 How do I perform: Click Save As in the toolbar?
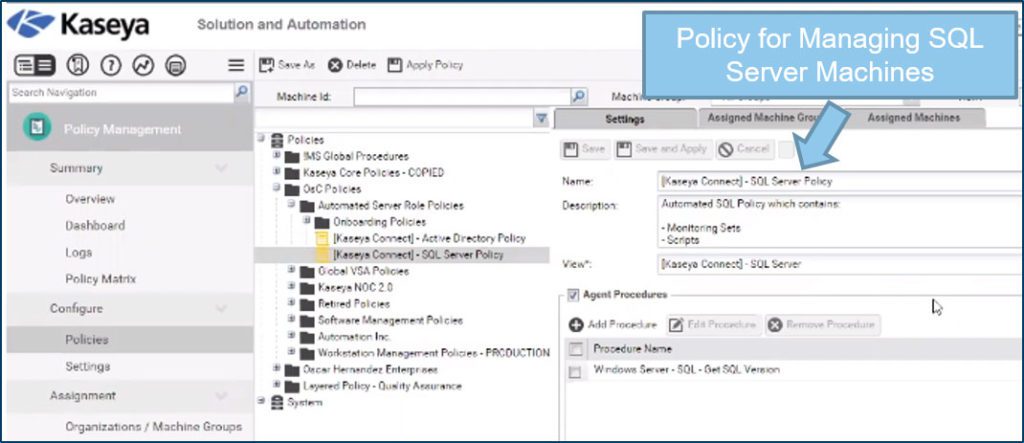[288, 65]
